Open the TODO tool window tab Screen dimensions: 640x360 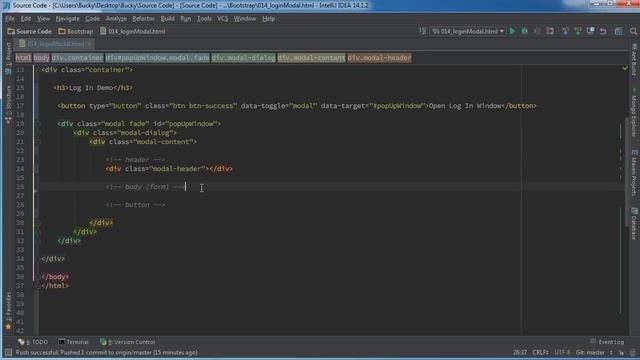[33, 342]
